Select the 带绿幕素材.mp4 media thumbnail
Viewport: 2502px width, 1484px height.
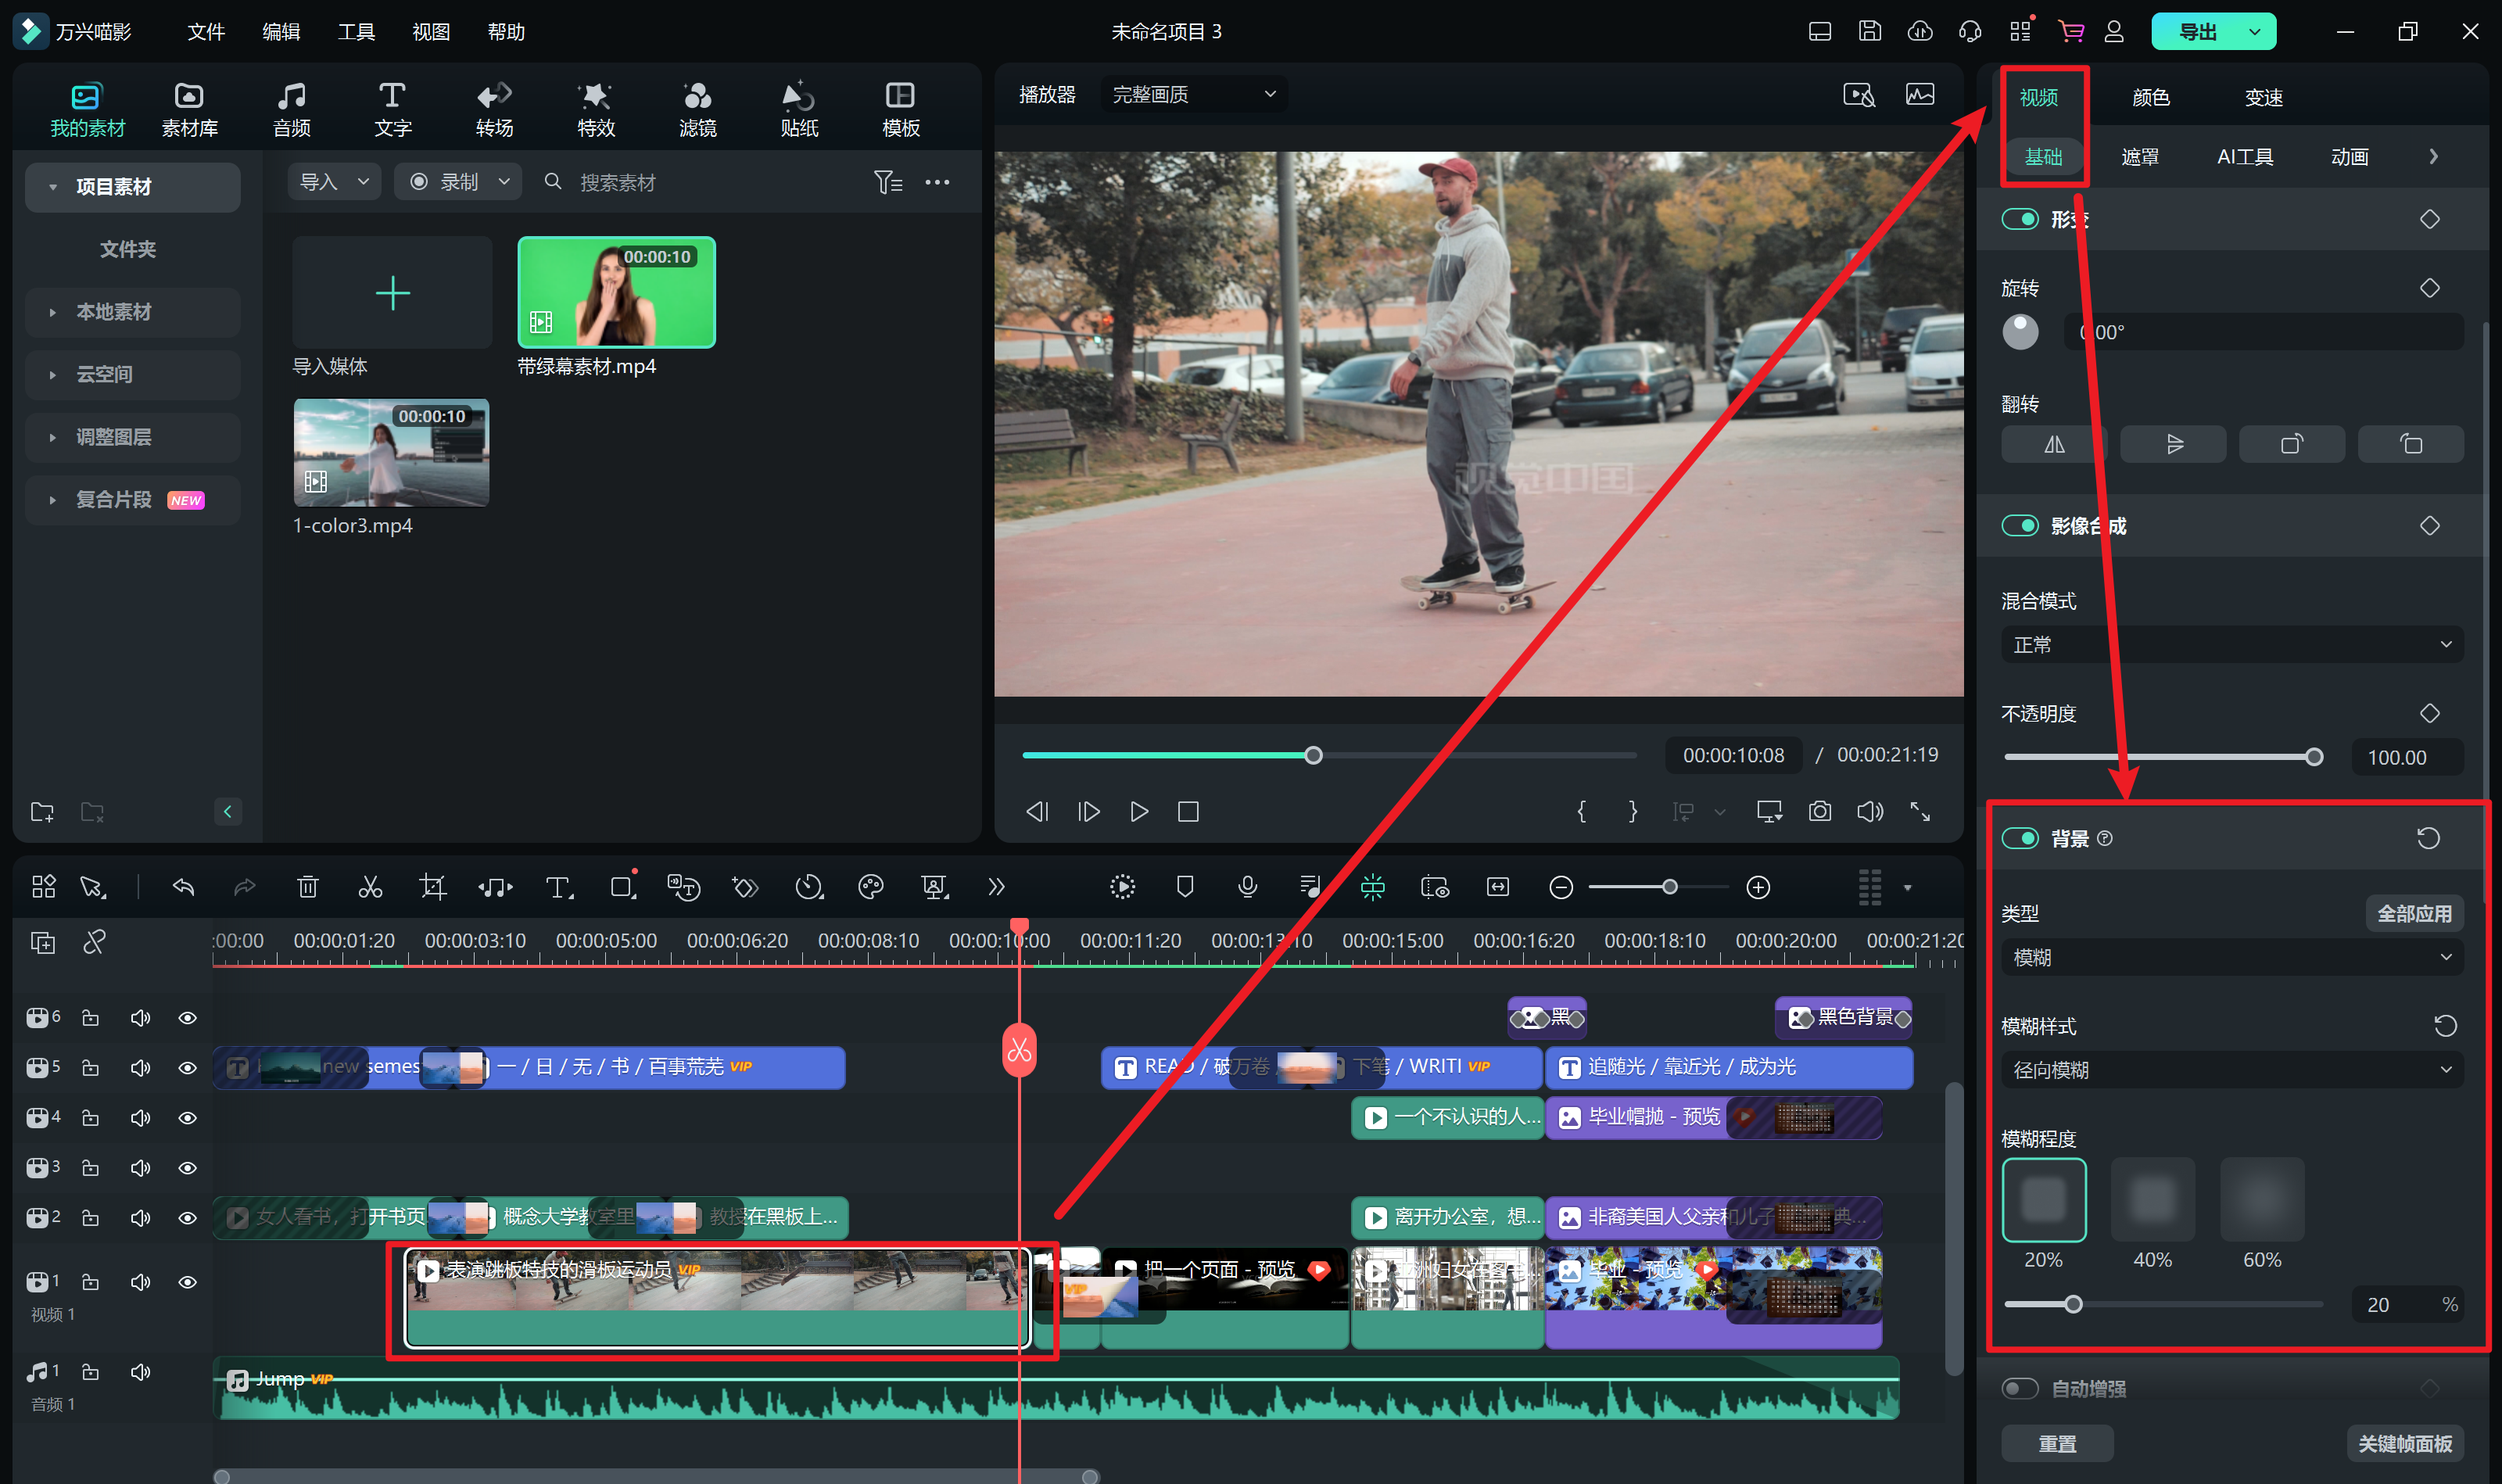coord(616,292)
